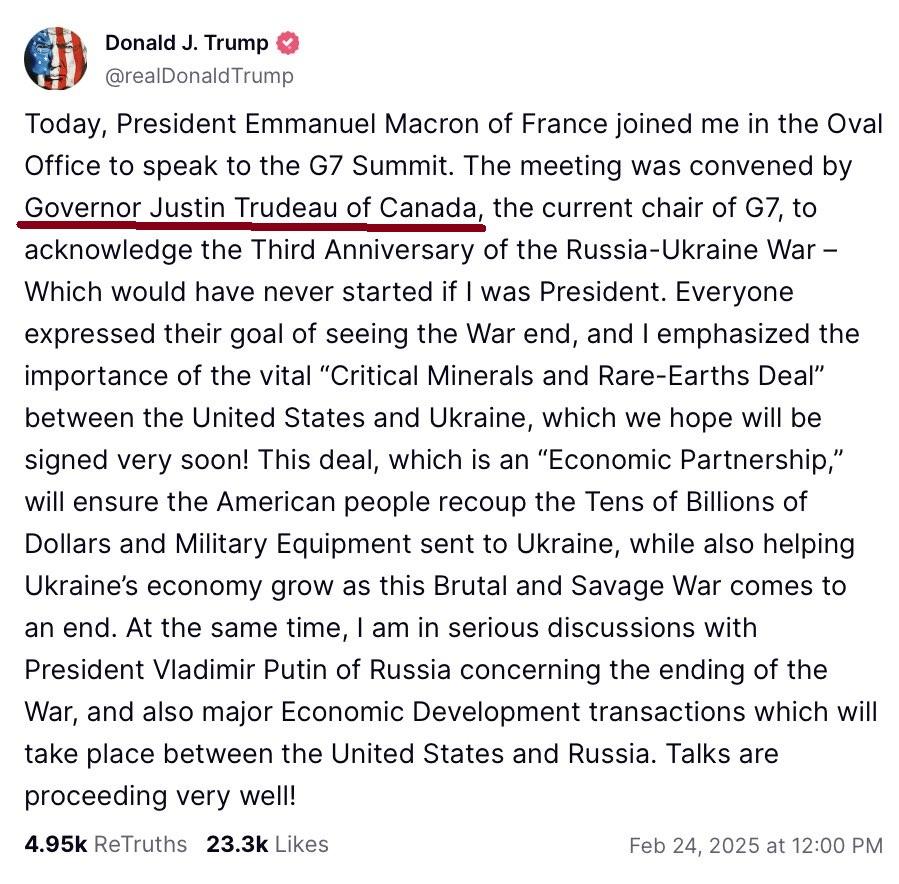
Task: Click the red underline beneath Trudeau text
Action: pos(252,226)
